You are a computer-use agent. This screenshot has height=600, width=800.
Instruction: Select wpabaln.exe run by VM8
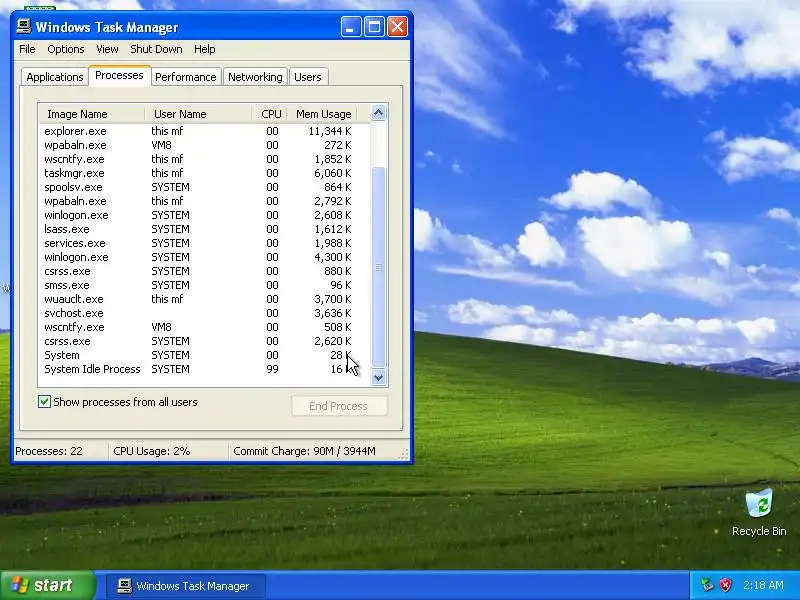click(x=204, y=145)
